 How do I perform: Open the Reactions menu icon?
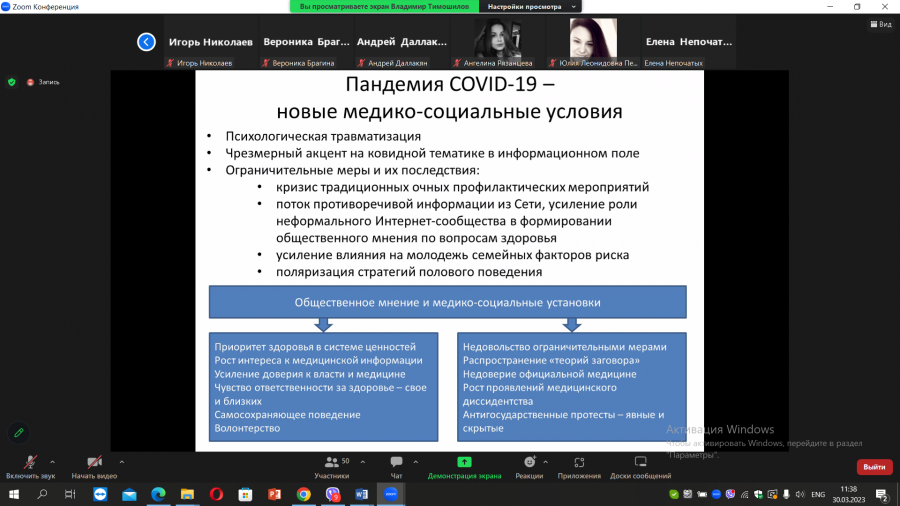coord(529,462)
